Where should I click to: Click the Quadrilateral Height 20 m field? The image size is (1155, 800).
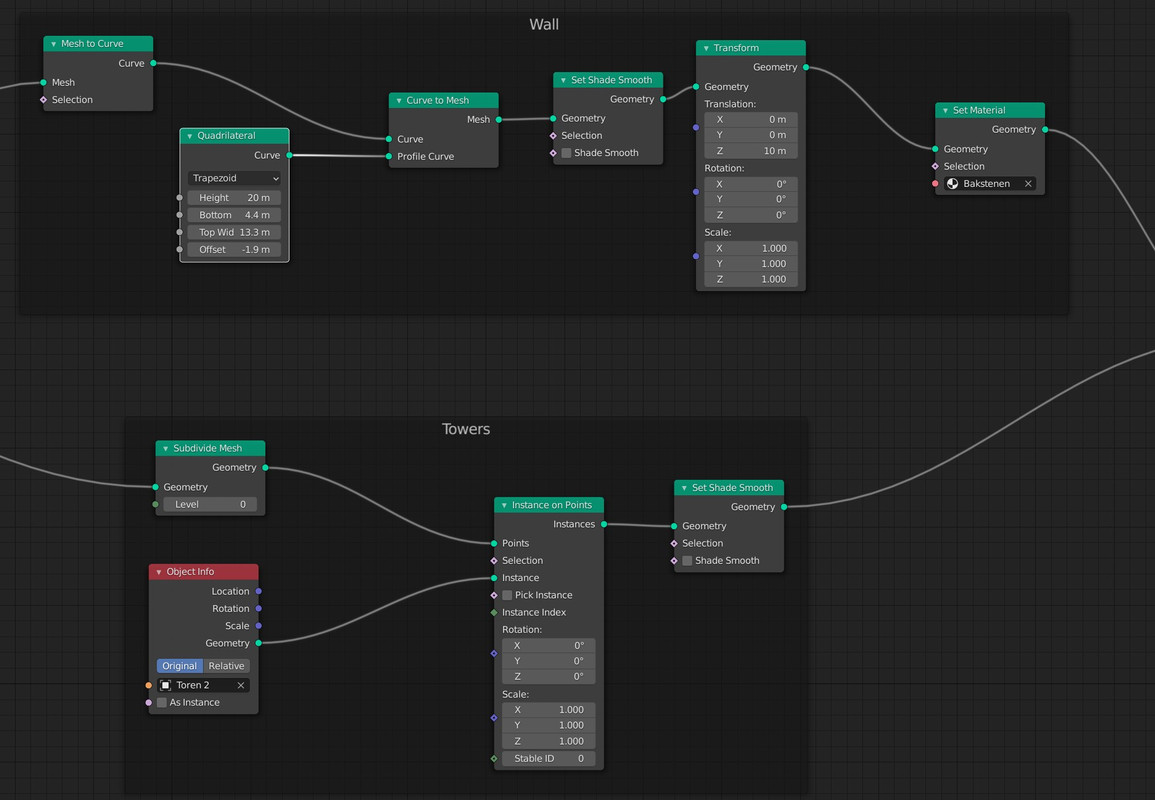click(234, 197)
